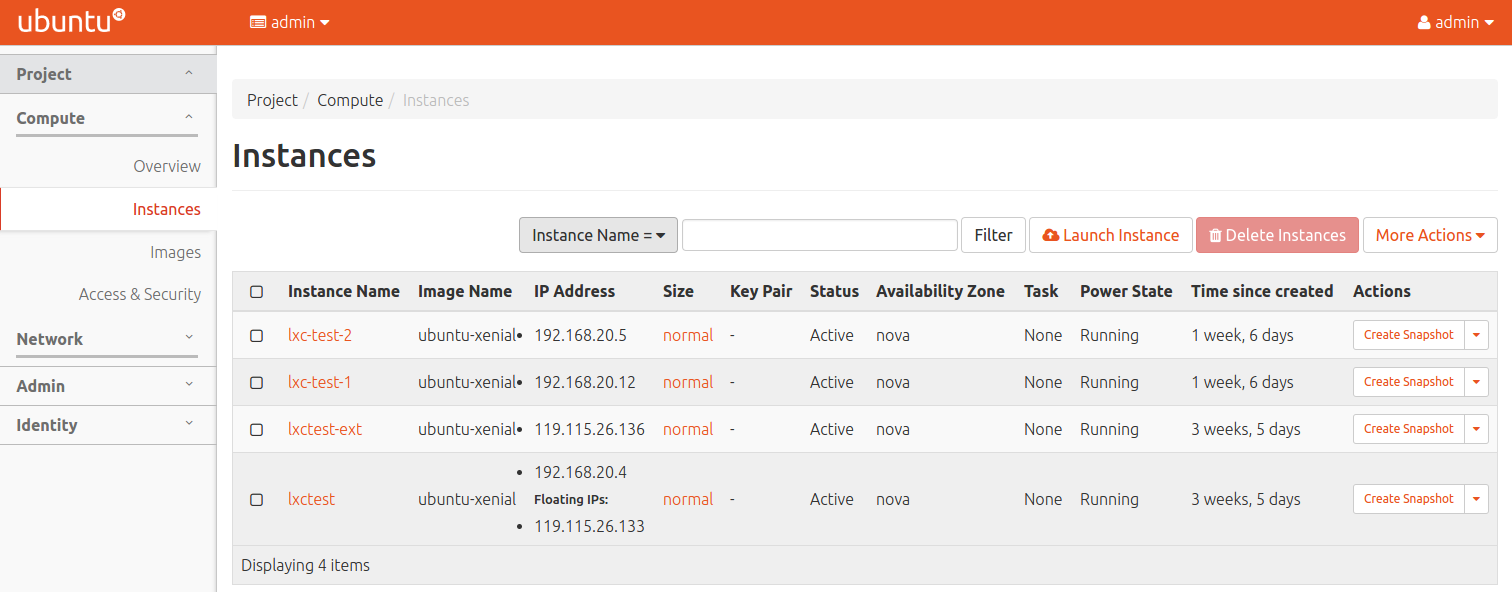Click the Status column header
Image resolution: width=1512 pixels, height=592 pixels.
point(834,291)
